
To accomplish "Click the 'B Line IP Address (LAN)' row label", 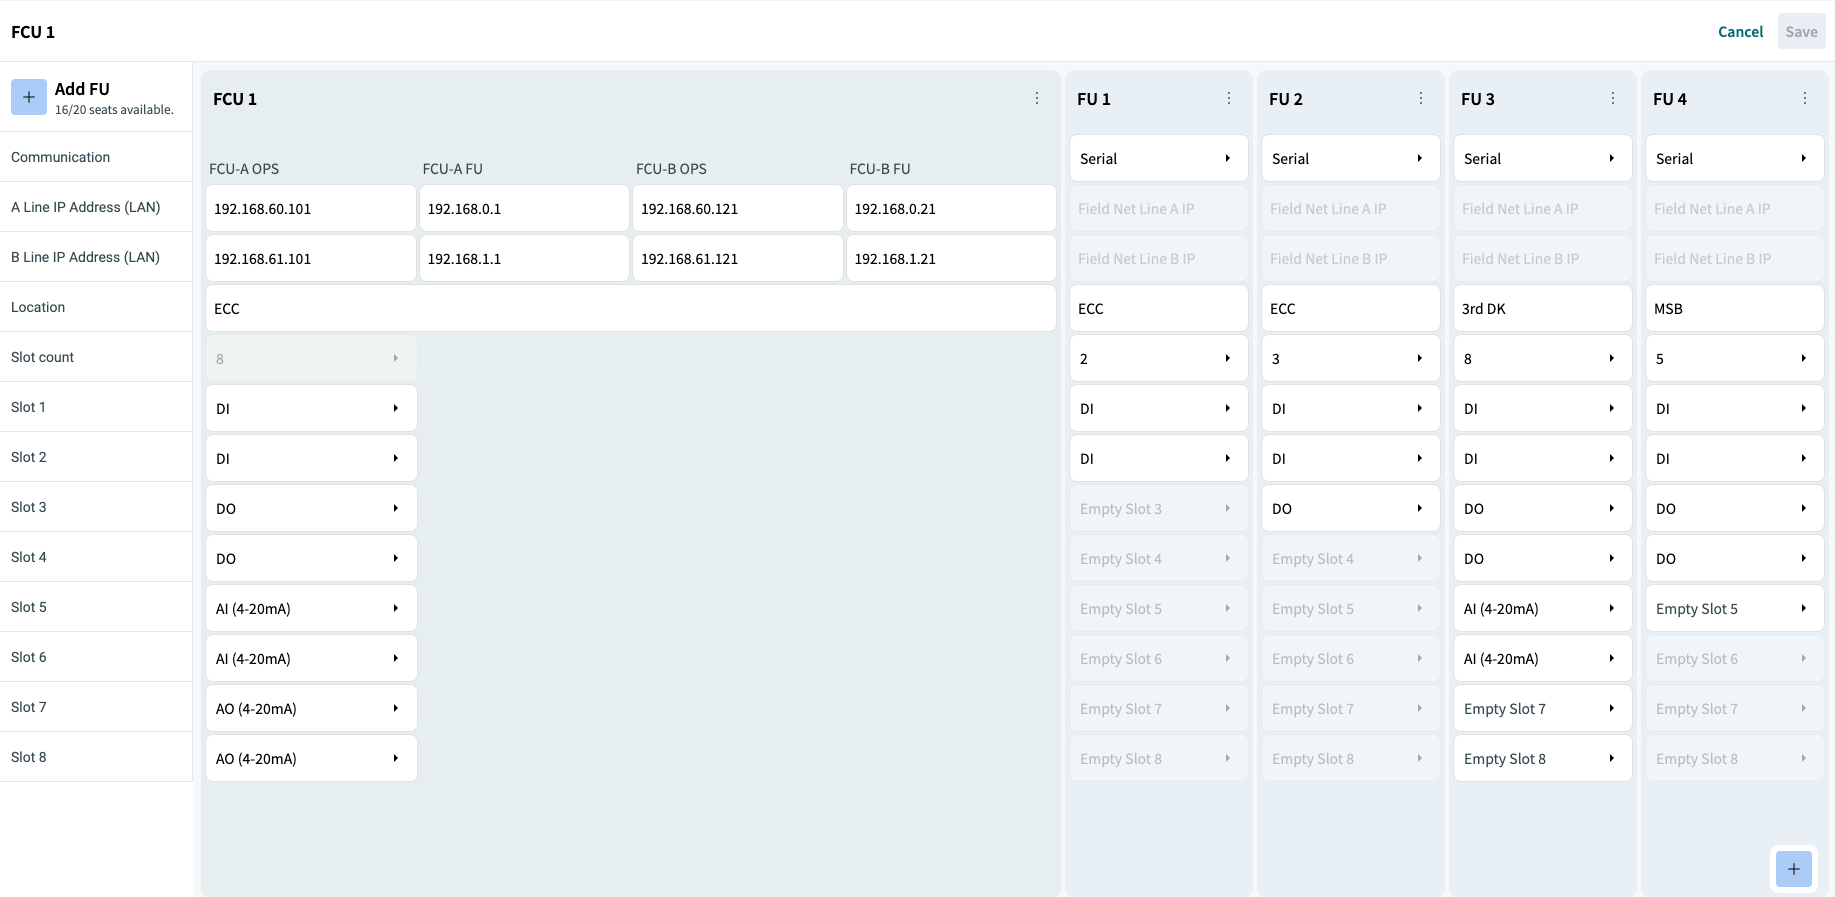I will [x=85, y=257].
